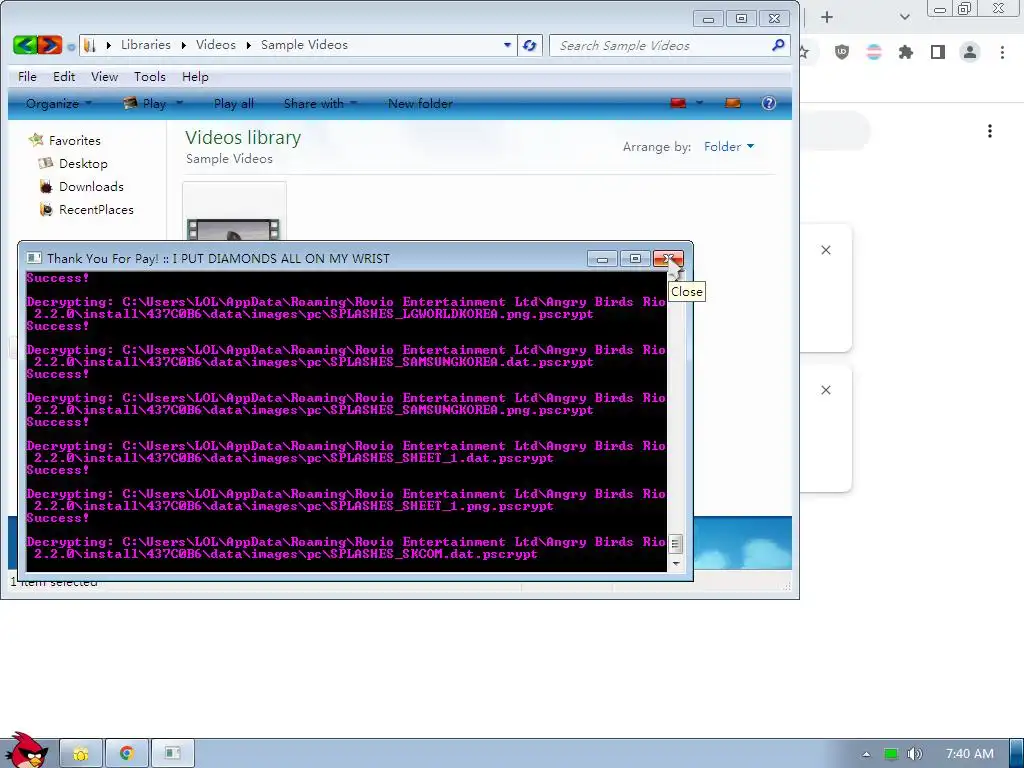Click the Downloads icon in Favorites list
The height and width of the screenshot is (768, 1024).
[46, 187]
